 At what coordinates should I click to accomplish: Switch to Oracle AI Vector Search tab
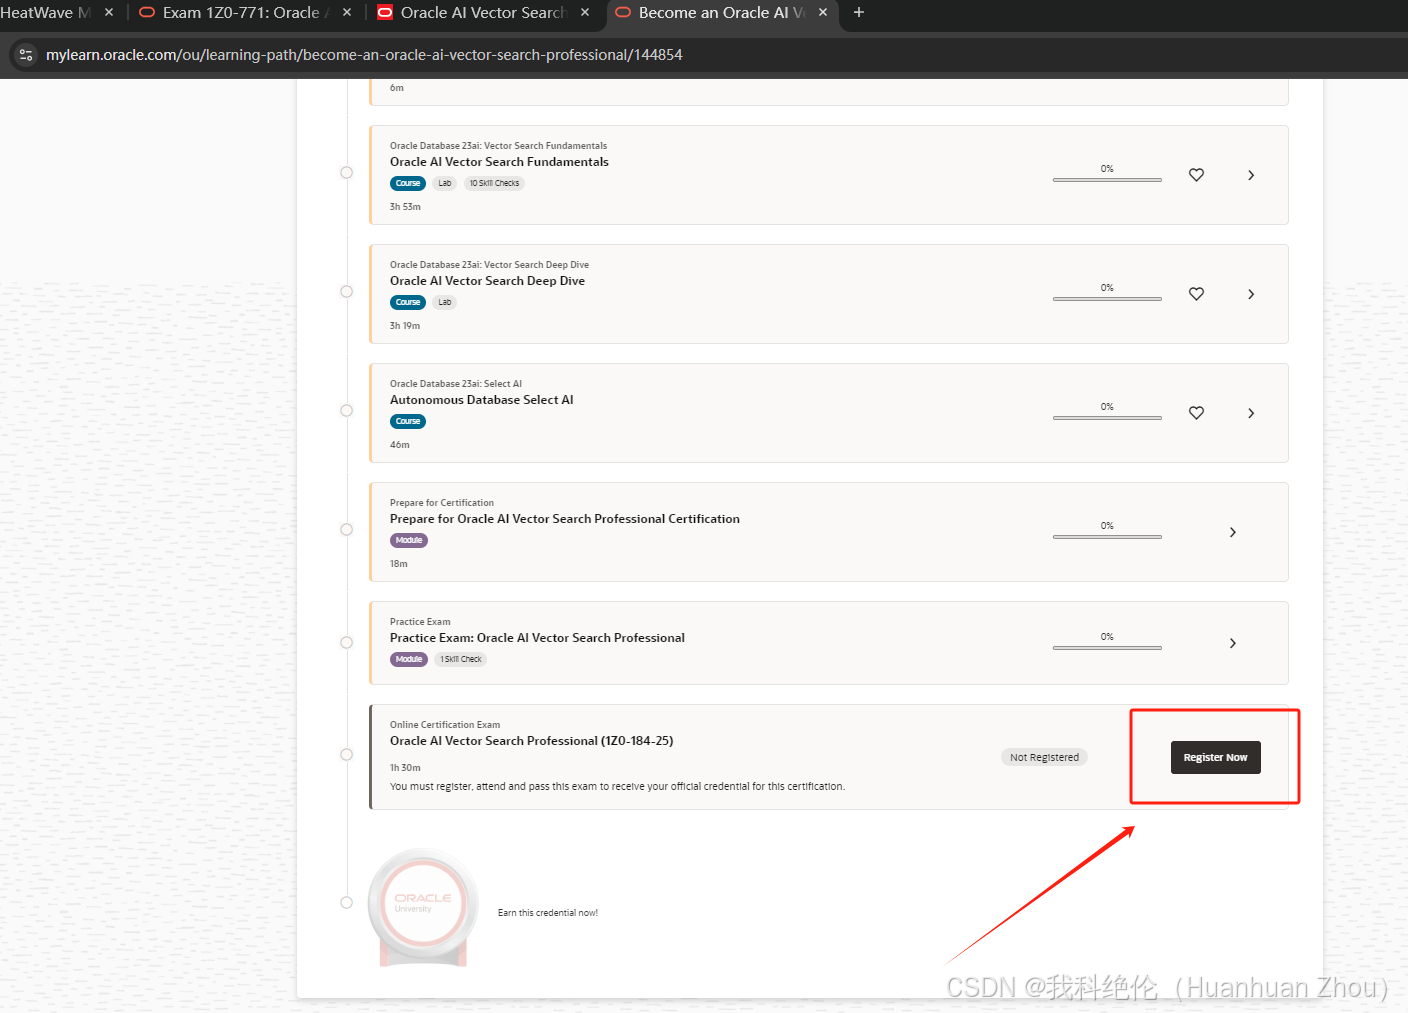(482, 13)
